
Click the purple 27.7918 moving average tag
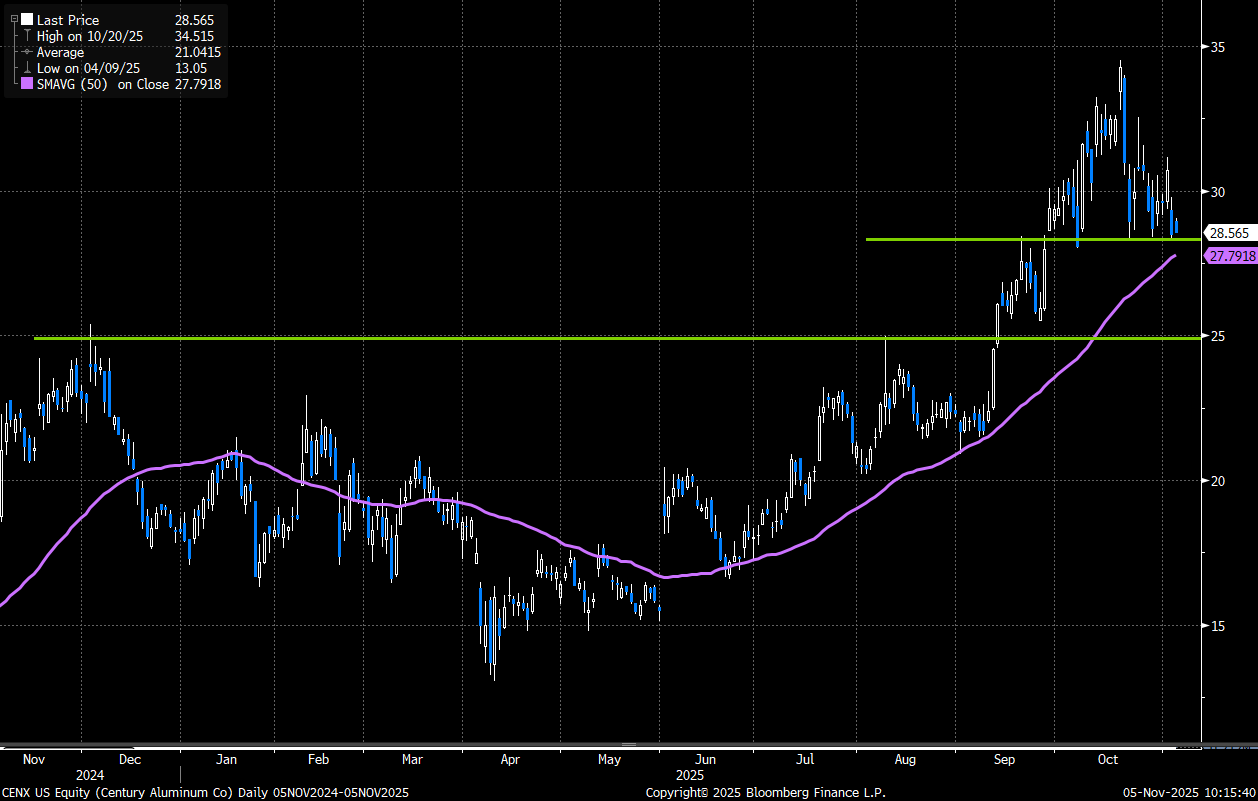(x=1232, y=257)
